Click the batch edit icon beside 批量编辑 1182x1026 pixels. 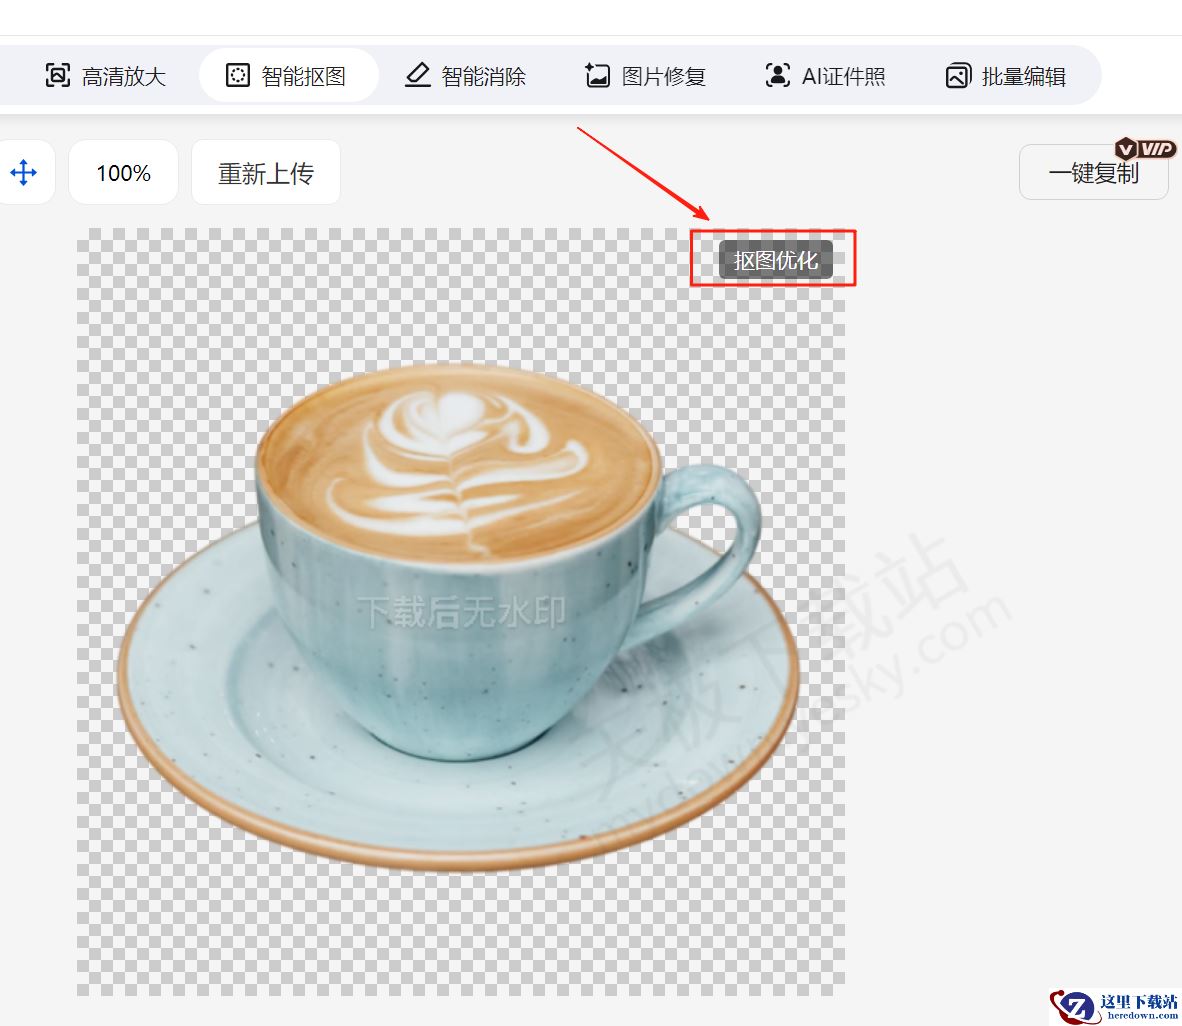tap(958, 76)
